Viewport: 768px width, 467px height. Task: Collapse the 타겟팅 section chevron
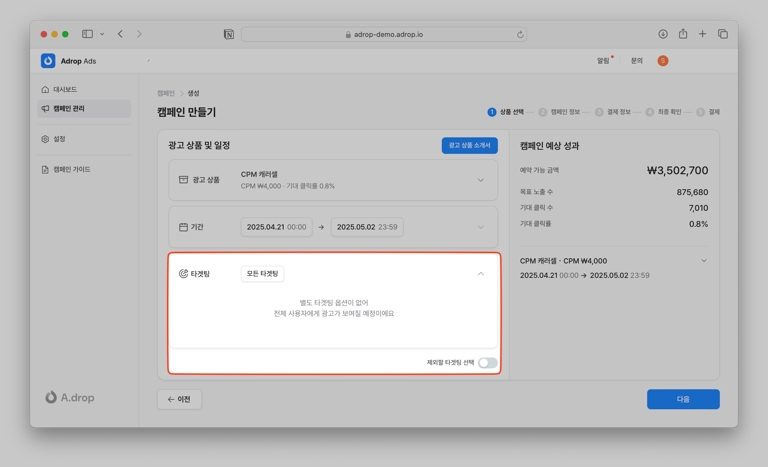tap(481, 274)
